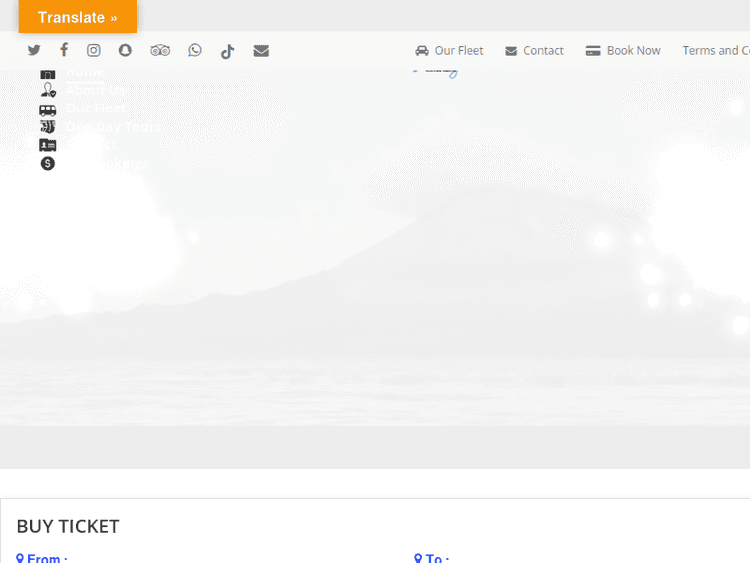The height and width of the screenshot is (563, 750).
Task: Click the Home menu item
Action: pyautogui.click(x=84, y=72)
